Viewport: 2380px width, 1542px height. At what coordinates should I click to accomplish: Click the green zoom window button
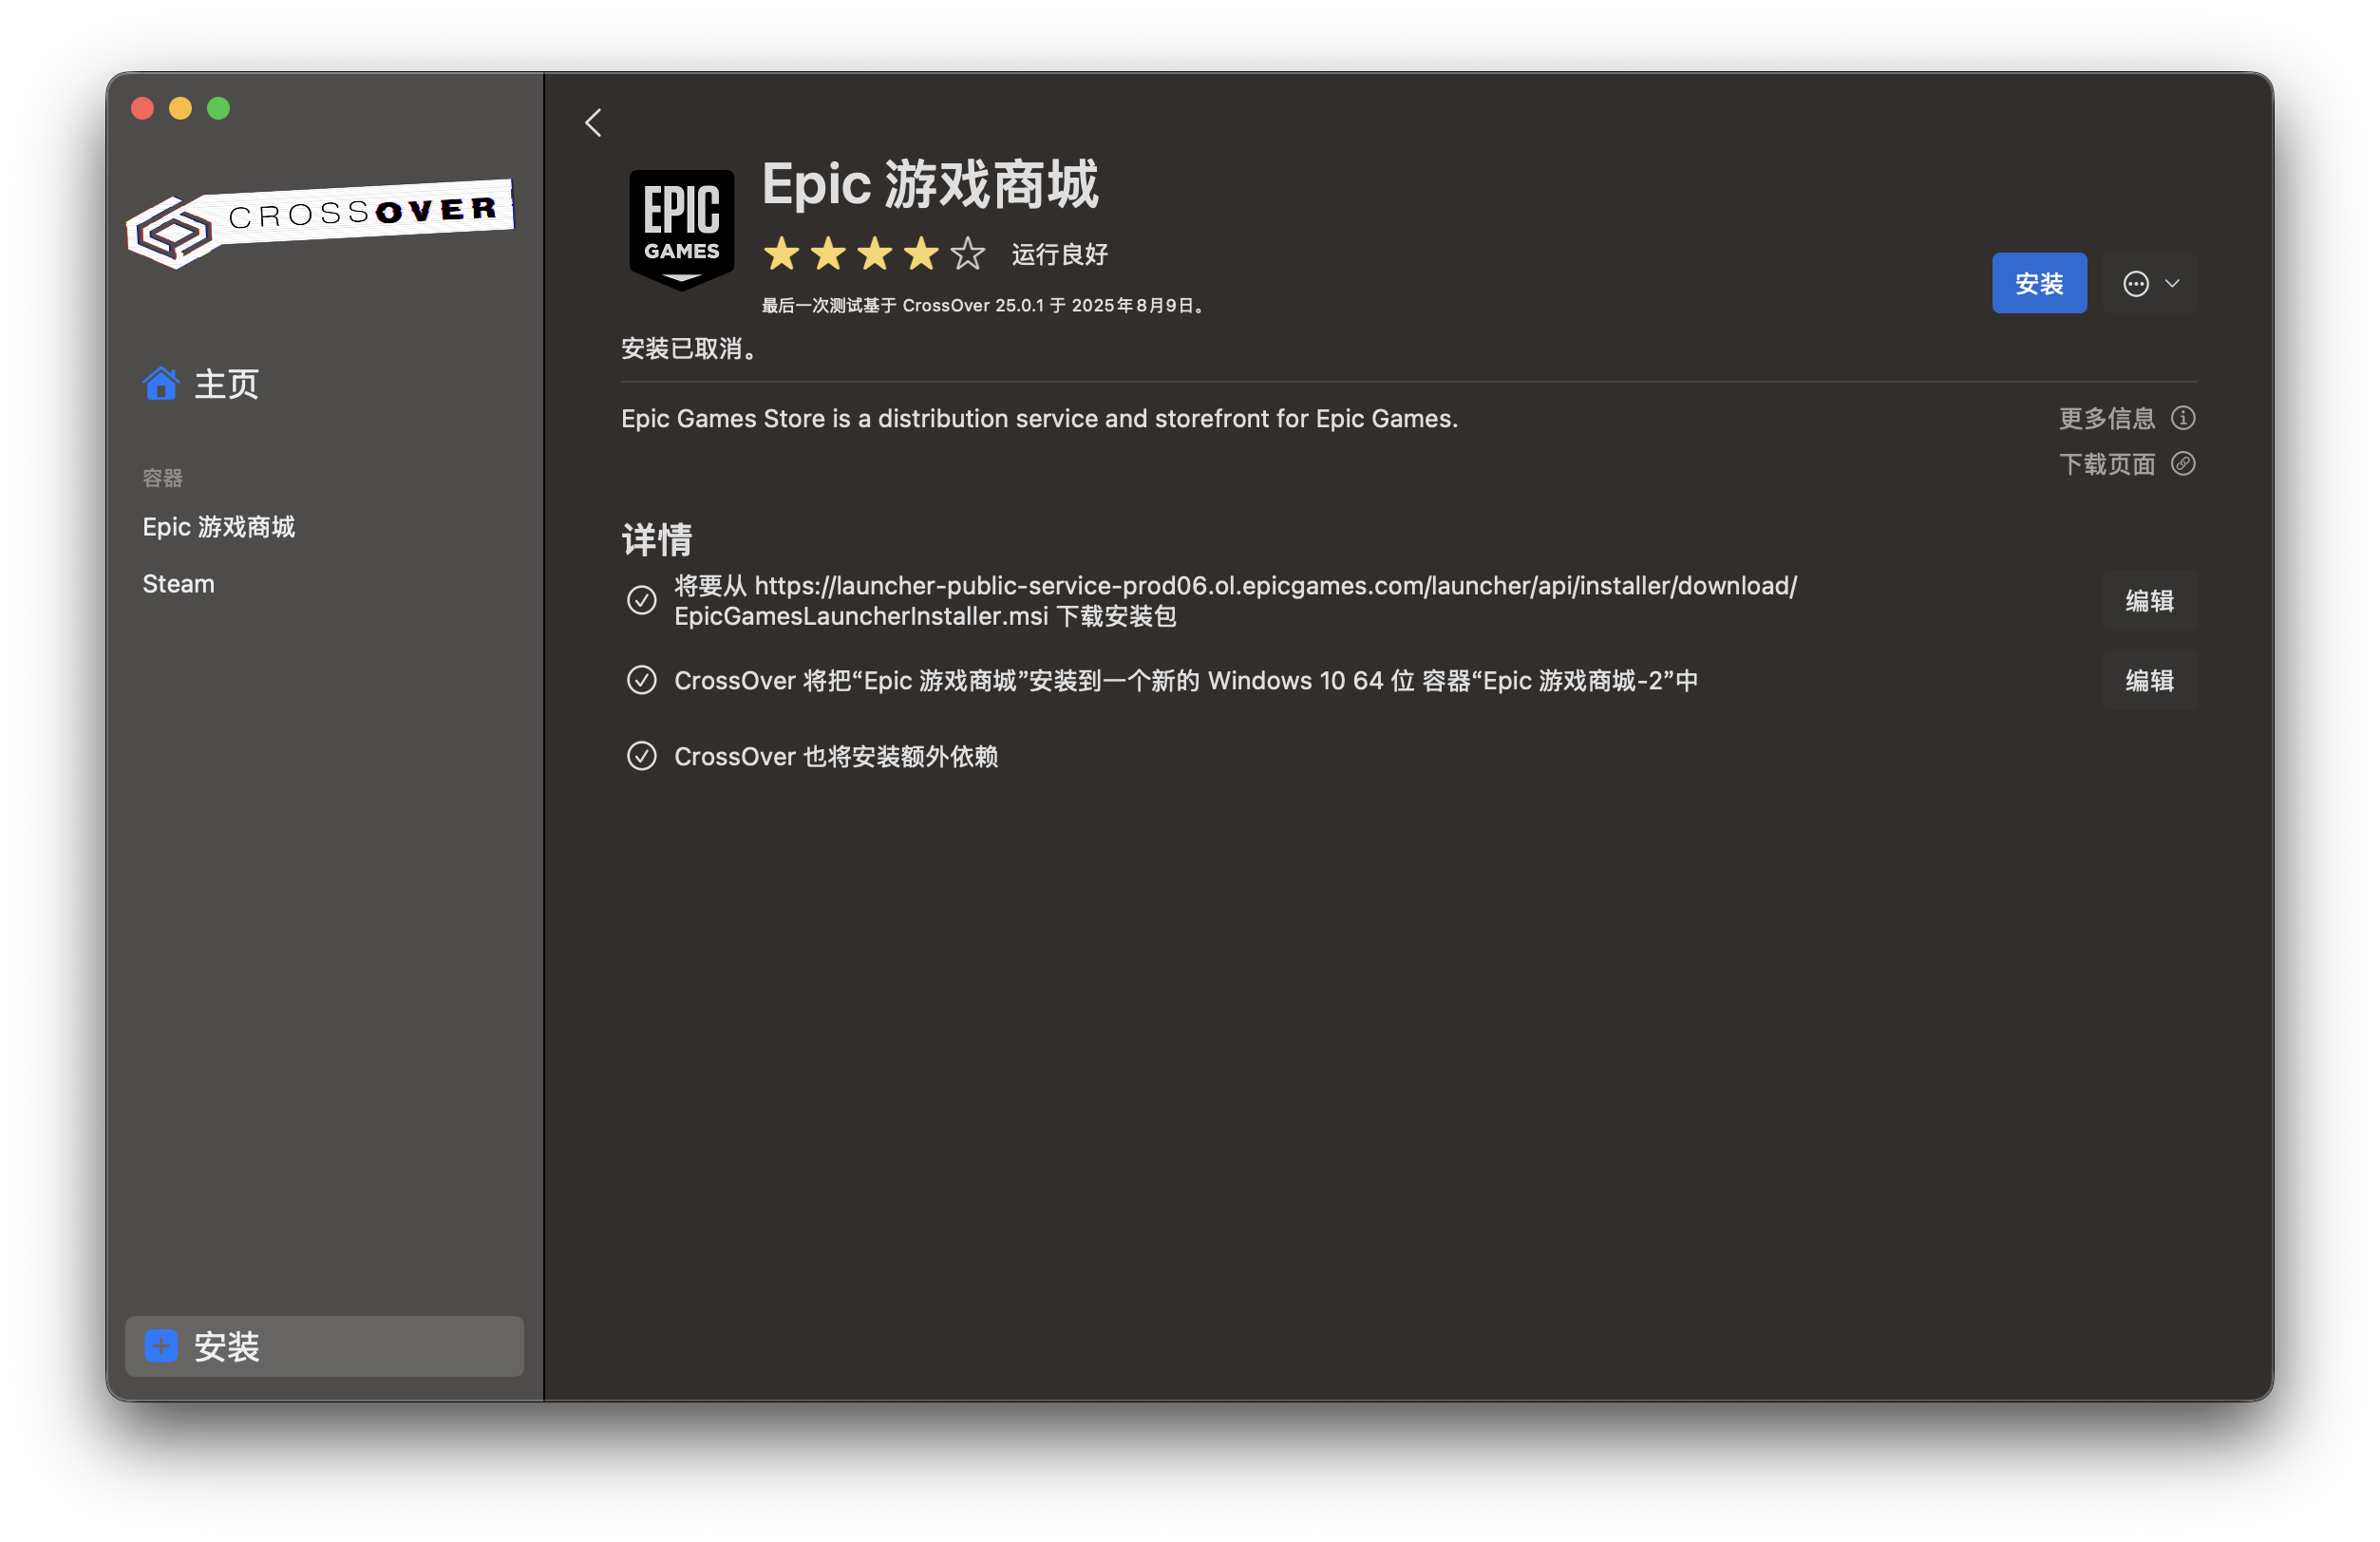click(219, 108)
